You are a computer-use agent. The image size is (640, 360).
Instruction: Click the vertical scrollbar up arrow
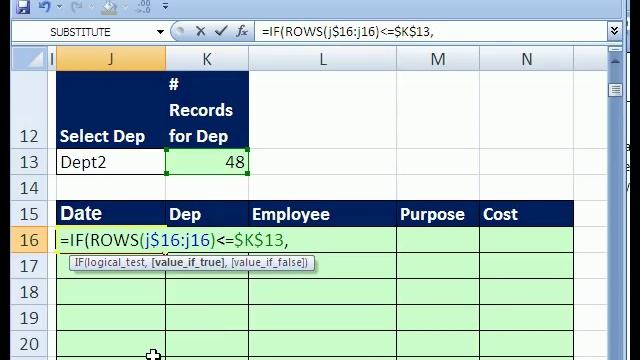[x=615, y=62]
